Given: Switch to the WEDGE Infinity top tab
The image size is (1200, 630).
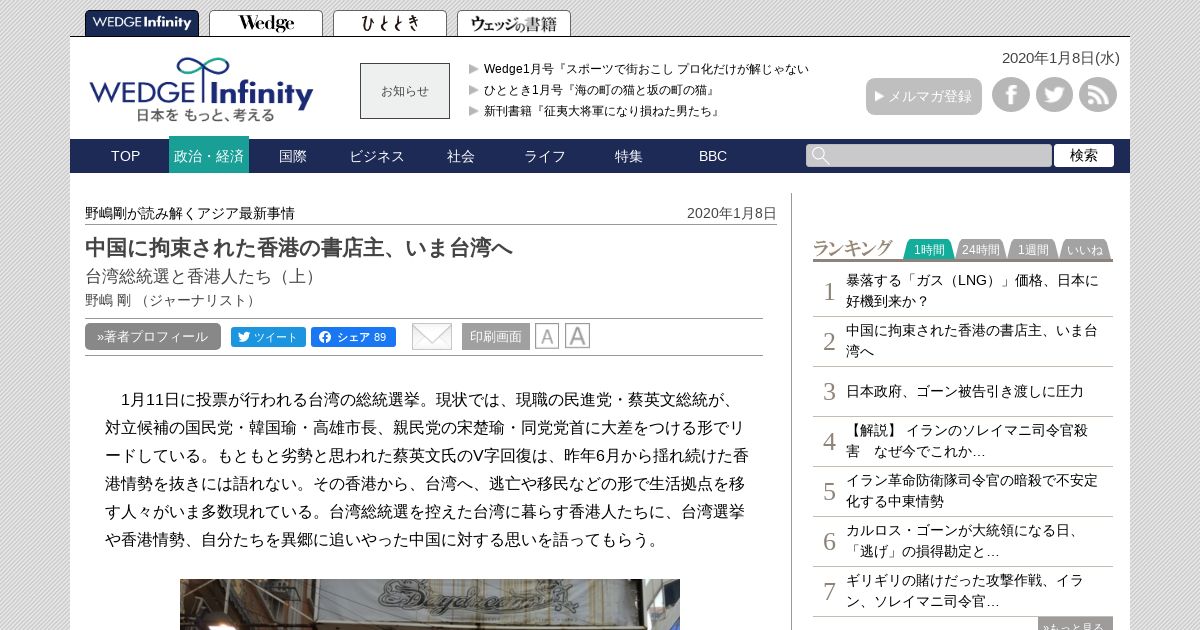Looking at the screenshot, I should click(142, 23).
